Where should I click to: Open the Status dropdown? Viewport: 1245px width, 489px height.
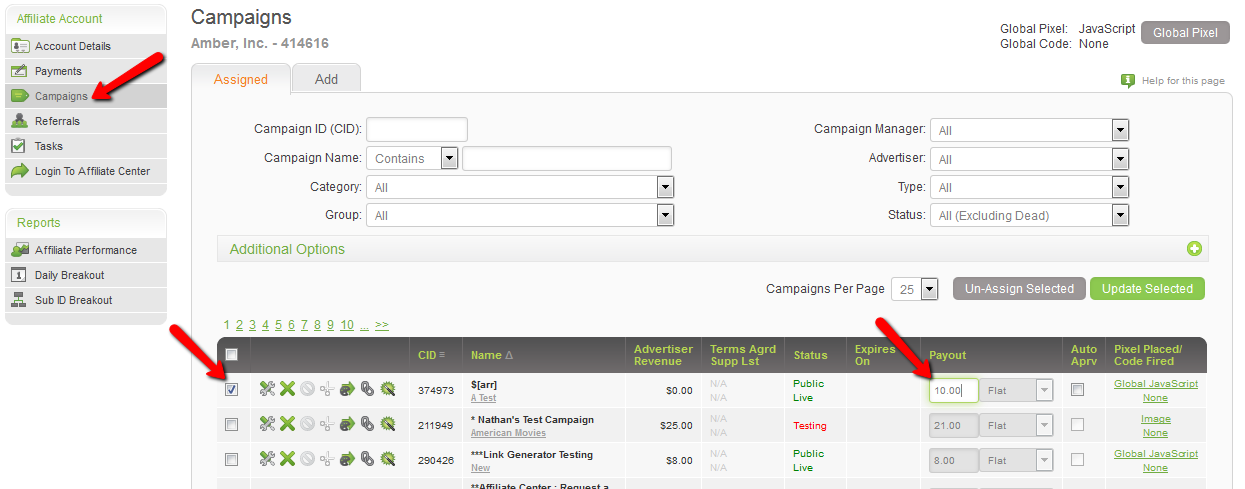pyautogui.click(x=1029, y=215)
